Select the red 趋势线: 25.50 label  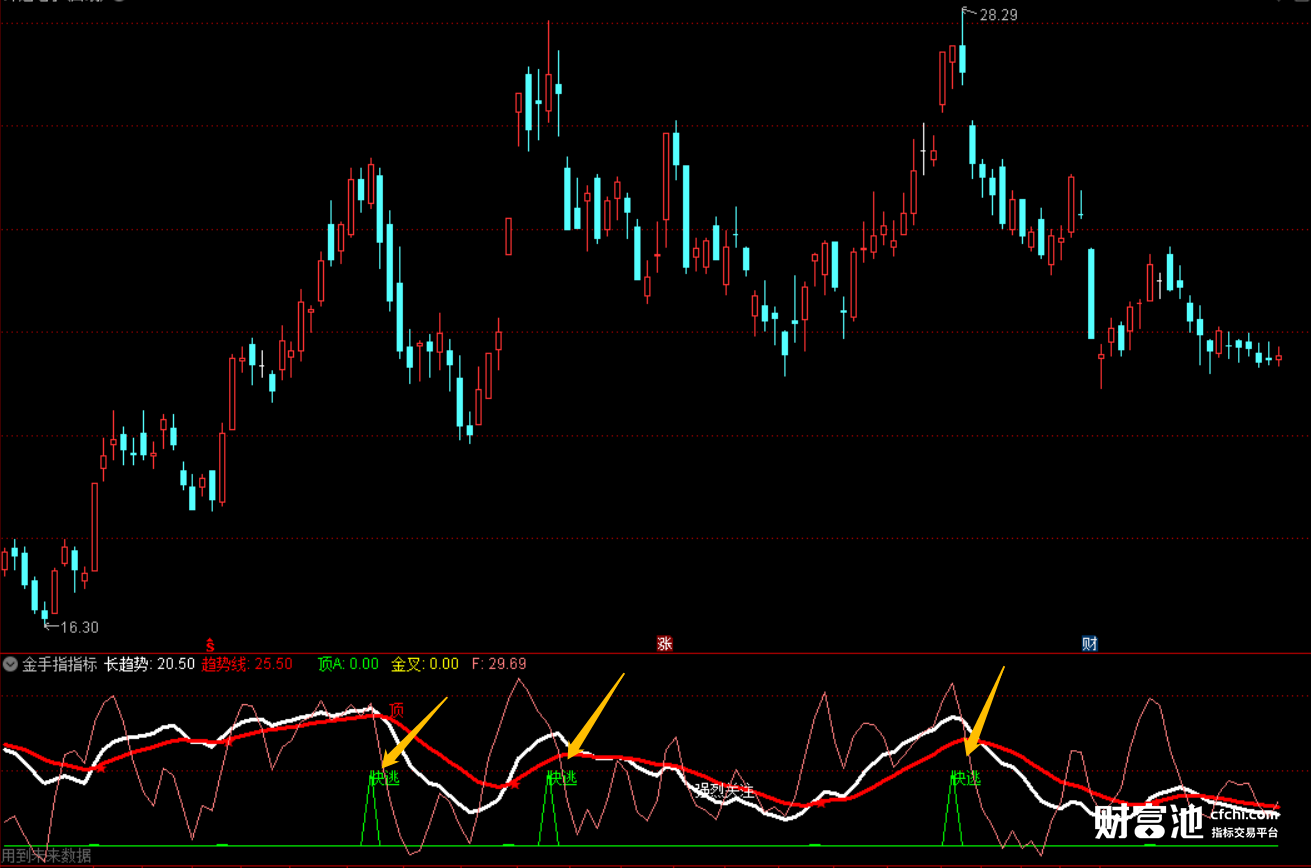point(247,664)
